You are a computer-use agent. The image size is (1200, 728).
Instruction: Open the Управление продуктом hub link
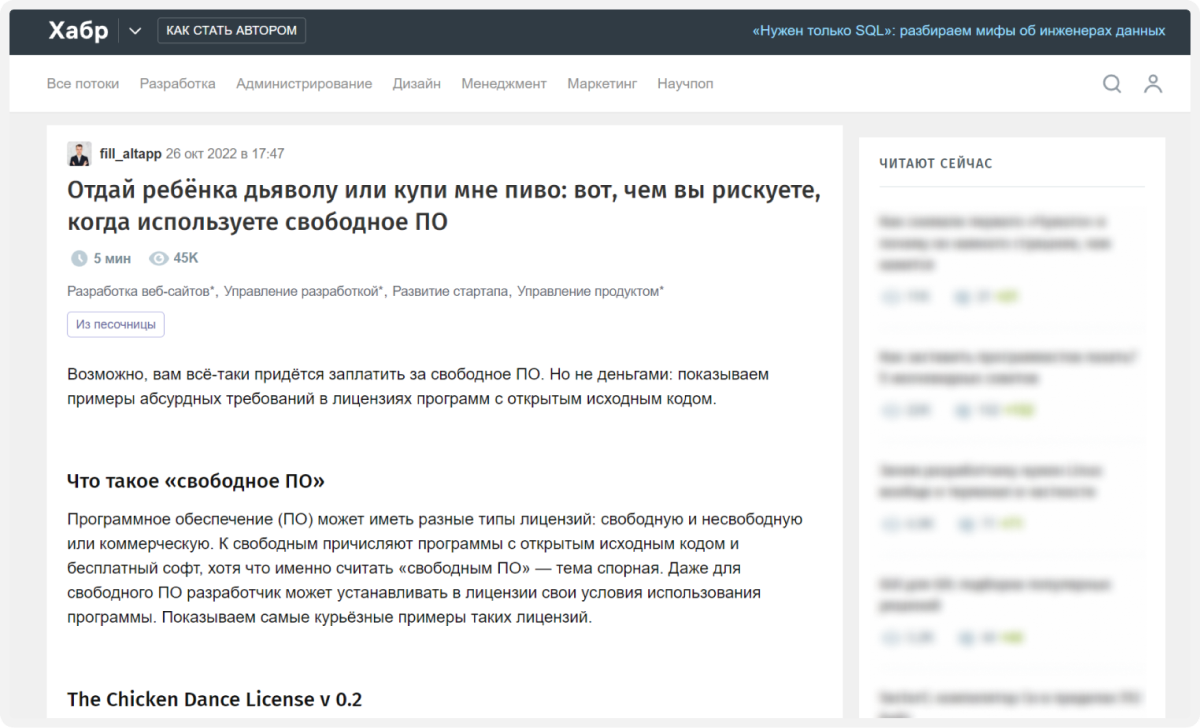(x=590, y=291)
